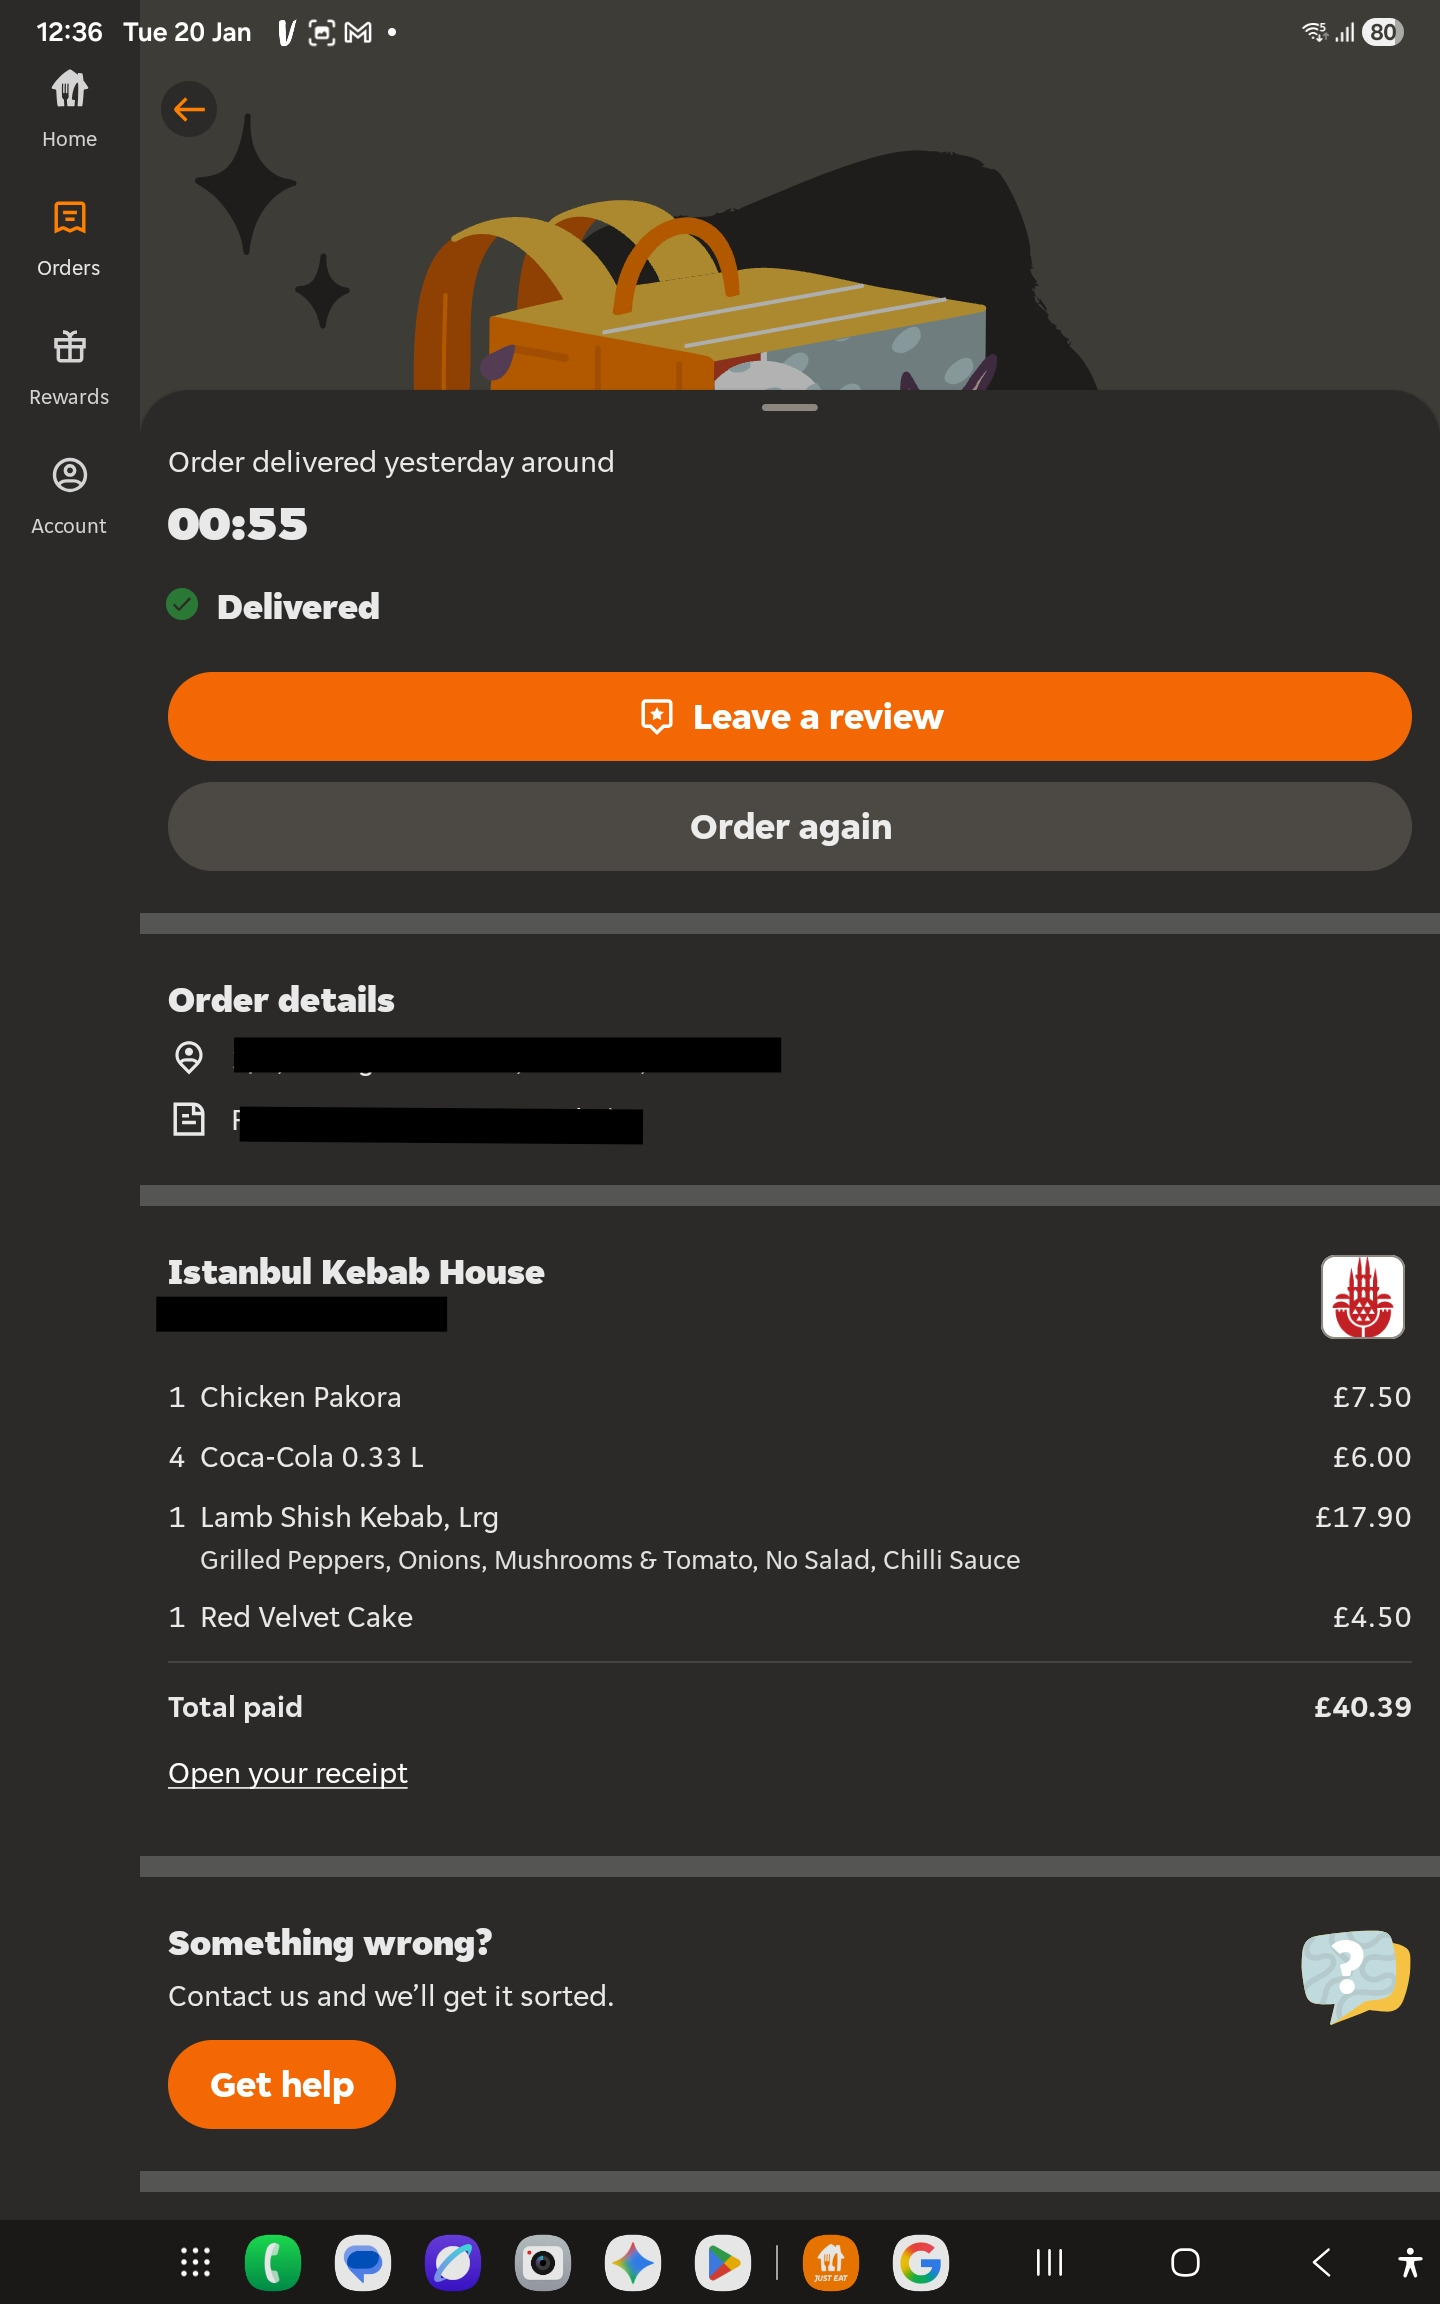
Task: Tap the bottom sheet drag handle
Action: [x=789, y=408]
